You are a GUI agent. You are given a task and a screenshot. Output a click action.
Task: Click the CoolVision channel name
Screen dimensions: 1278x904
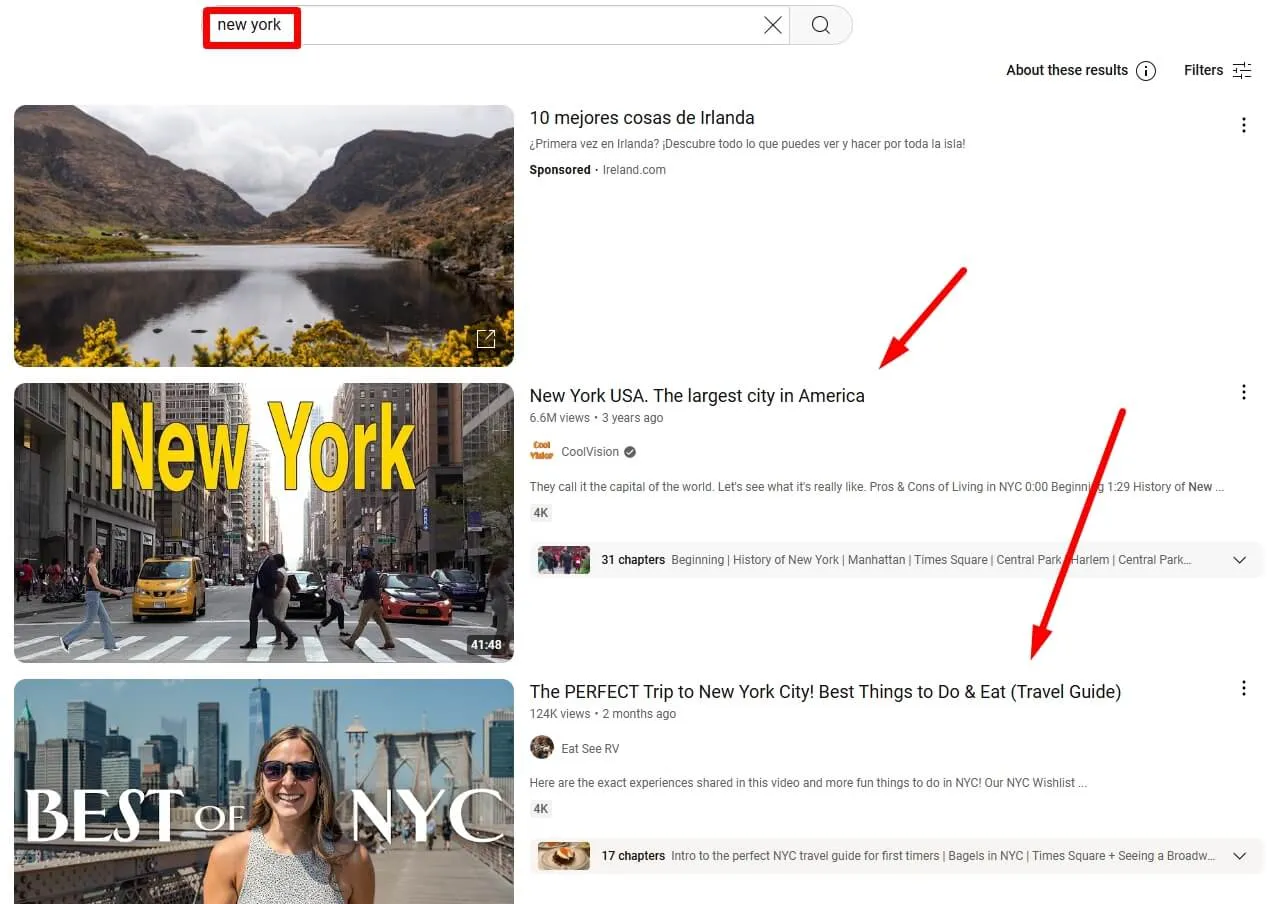pos(590,452)
